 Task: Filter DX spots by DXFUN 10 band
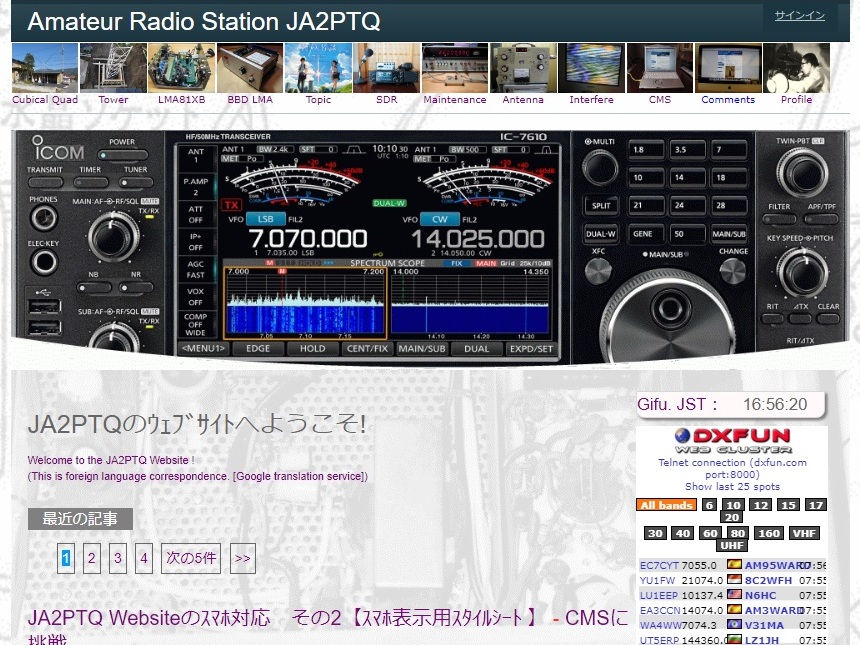[733, 505]
